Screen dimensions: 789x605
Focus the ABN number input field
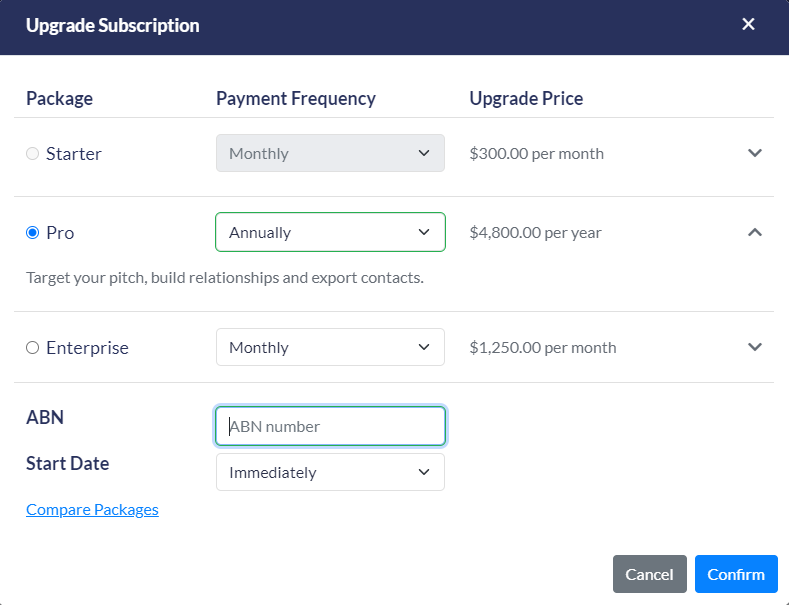tap(330, 426)
